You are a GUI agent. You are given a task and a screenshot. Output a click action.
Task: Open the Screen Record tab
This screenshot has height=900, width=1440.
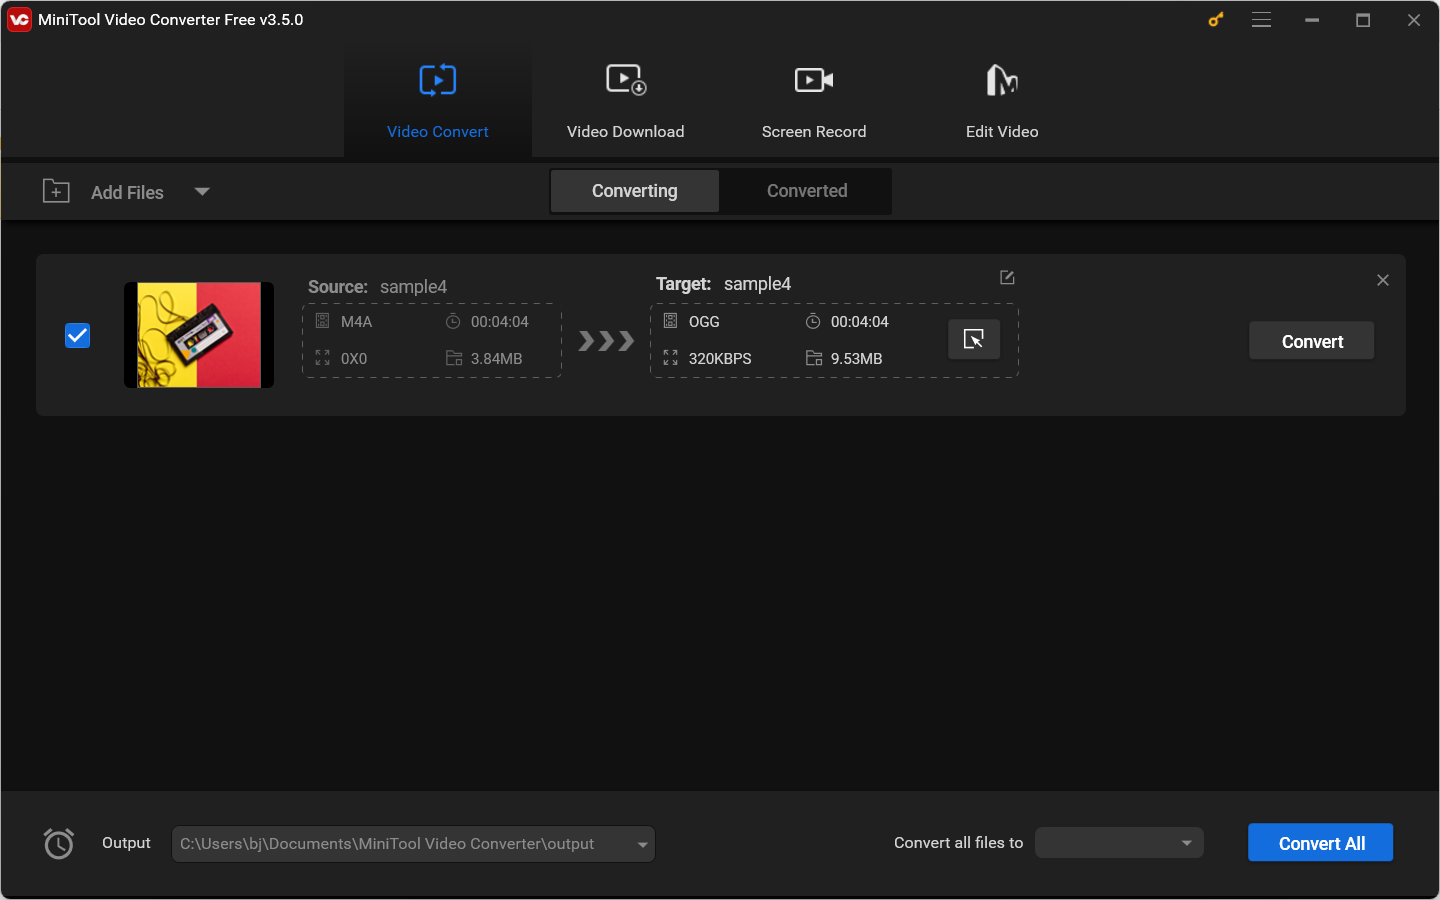coord(814,101)
